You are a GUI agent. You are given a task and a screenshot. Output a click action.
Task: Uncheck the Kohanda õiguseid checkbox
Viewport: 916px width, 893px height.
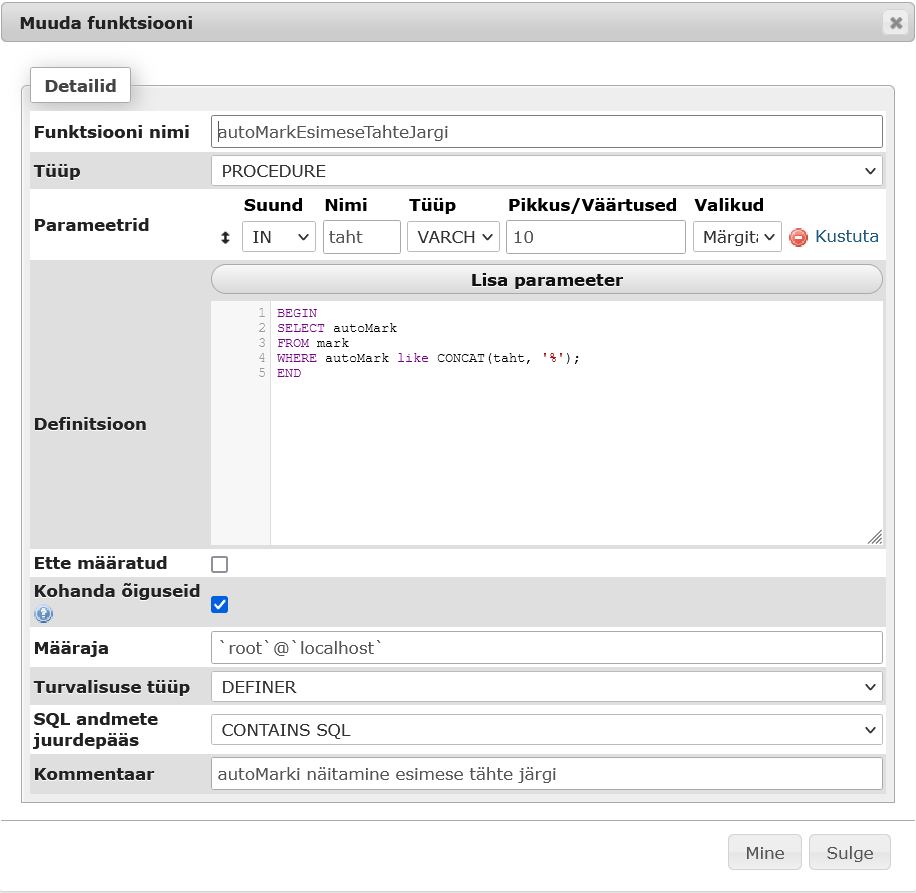tap(219, 604)
